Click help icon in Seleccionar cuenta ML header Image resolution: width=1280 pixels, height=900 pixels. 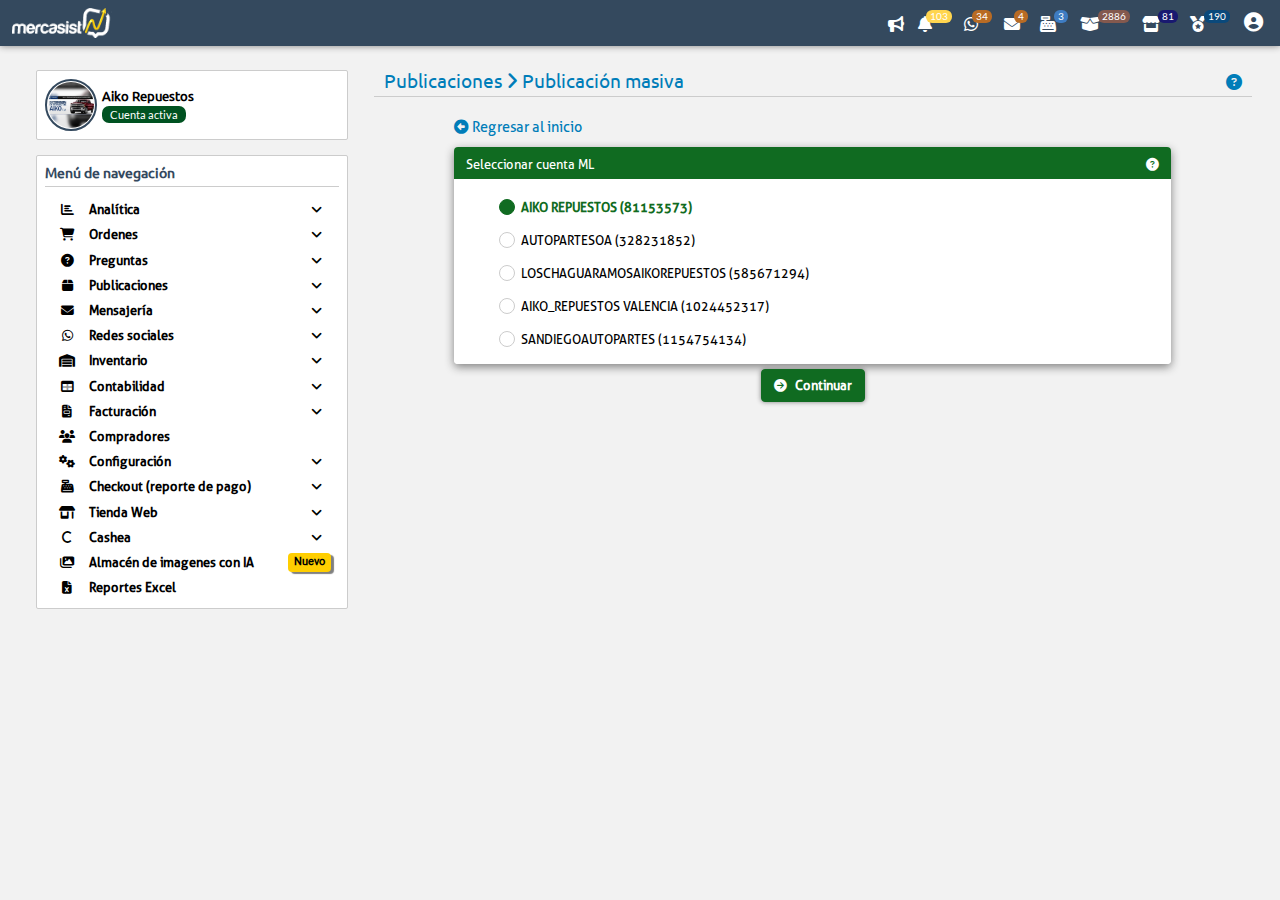point(1152,164)
